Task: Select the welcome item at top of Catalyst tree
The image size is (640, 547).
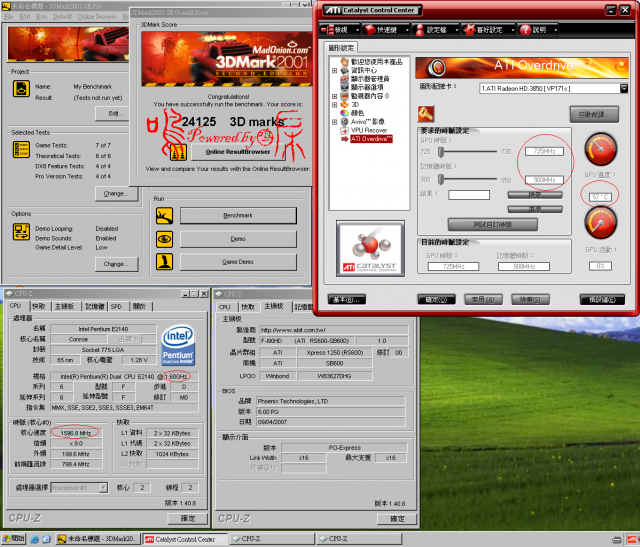Action: (376, 62)
